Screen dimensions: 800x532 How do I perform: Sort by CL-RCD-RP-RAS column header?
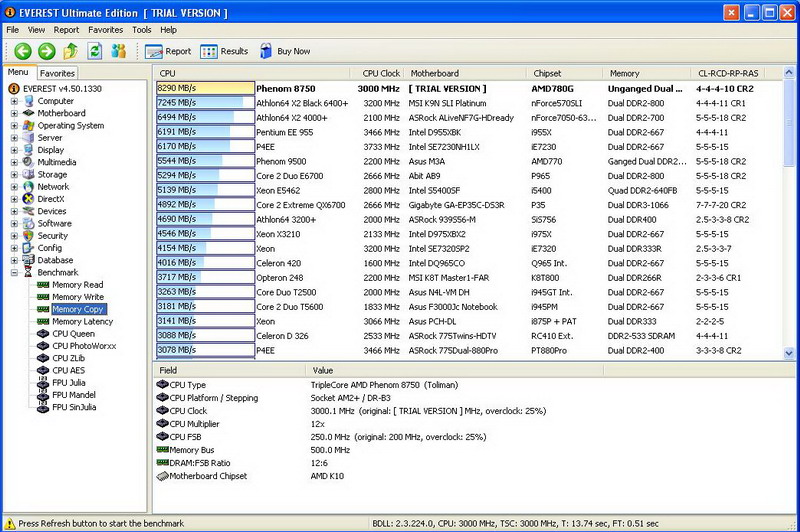pyautogui.click(x=729, y=73)
